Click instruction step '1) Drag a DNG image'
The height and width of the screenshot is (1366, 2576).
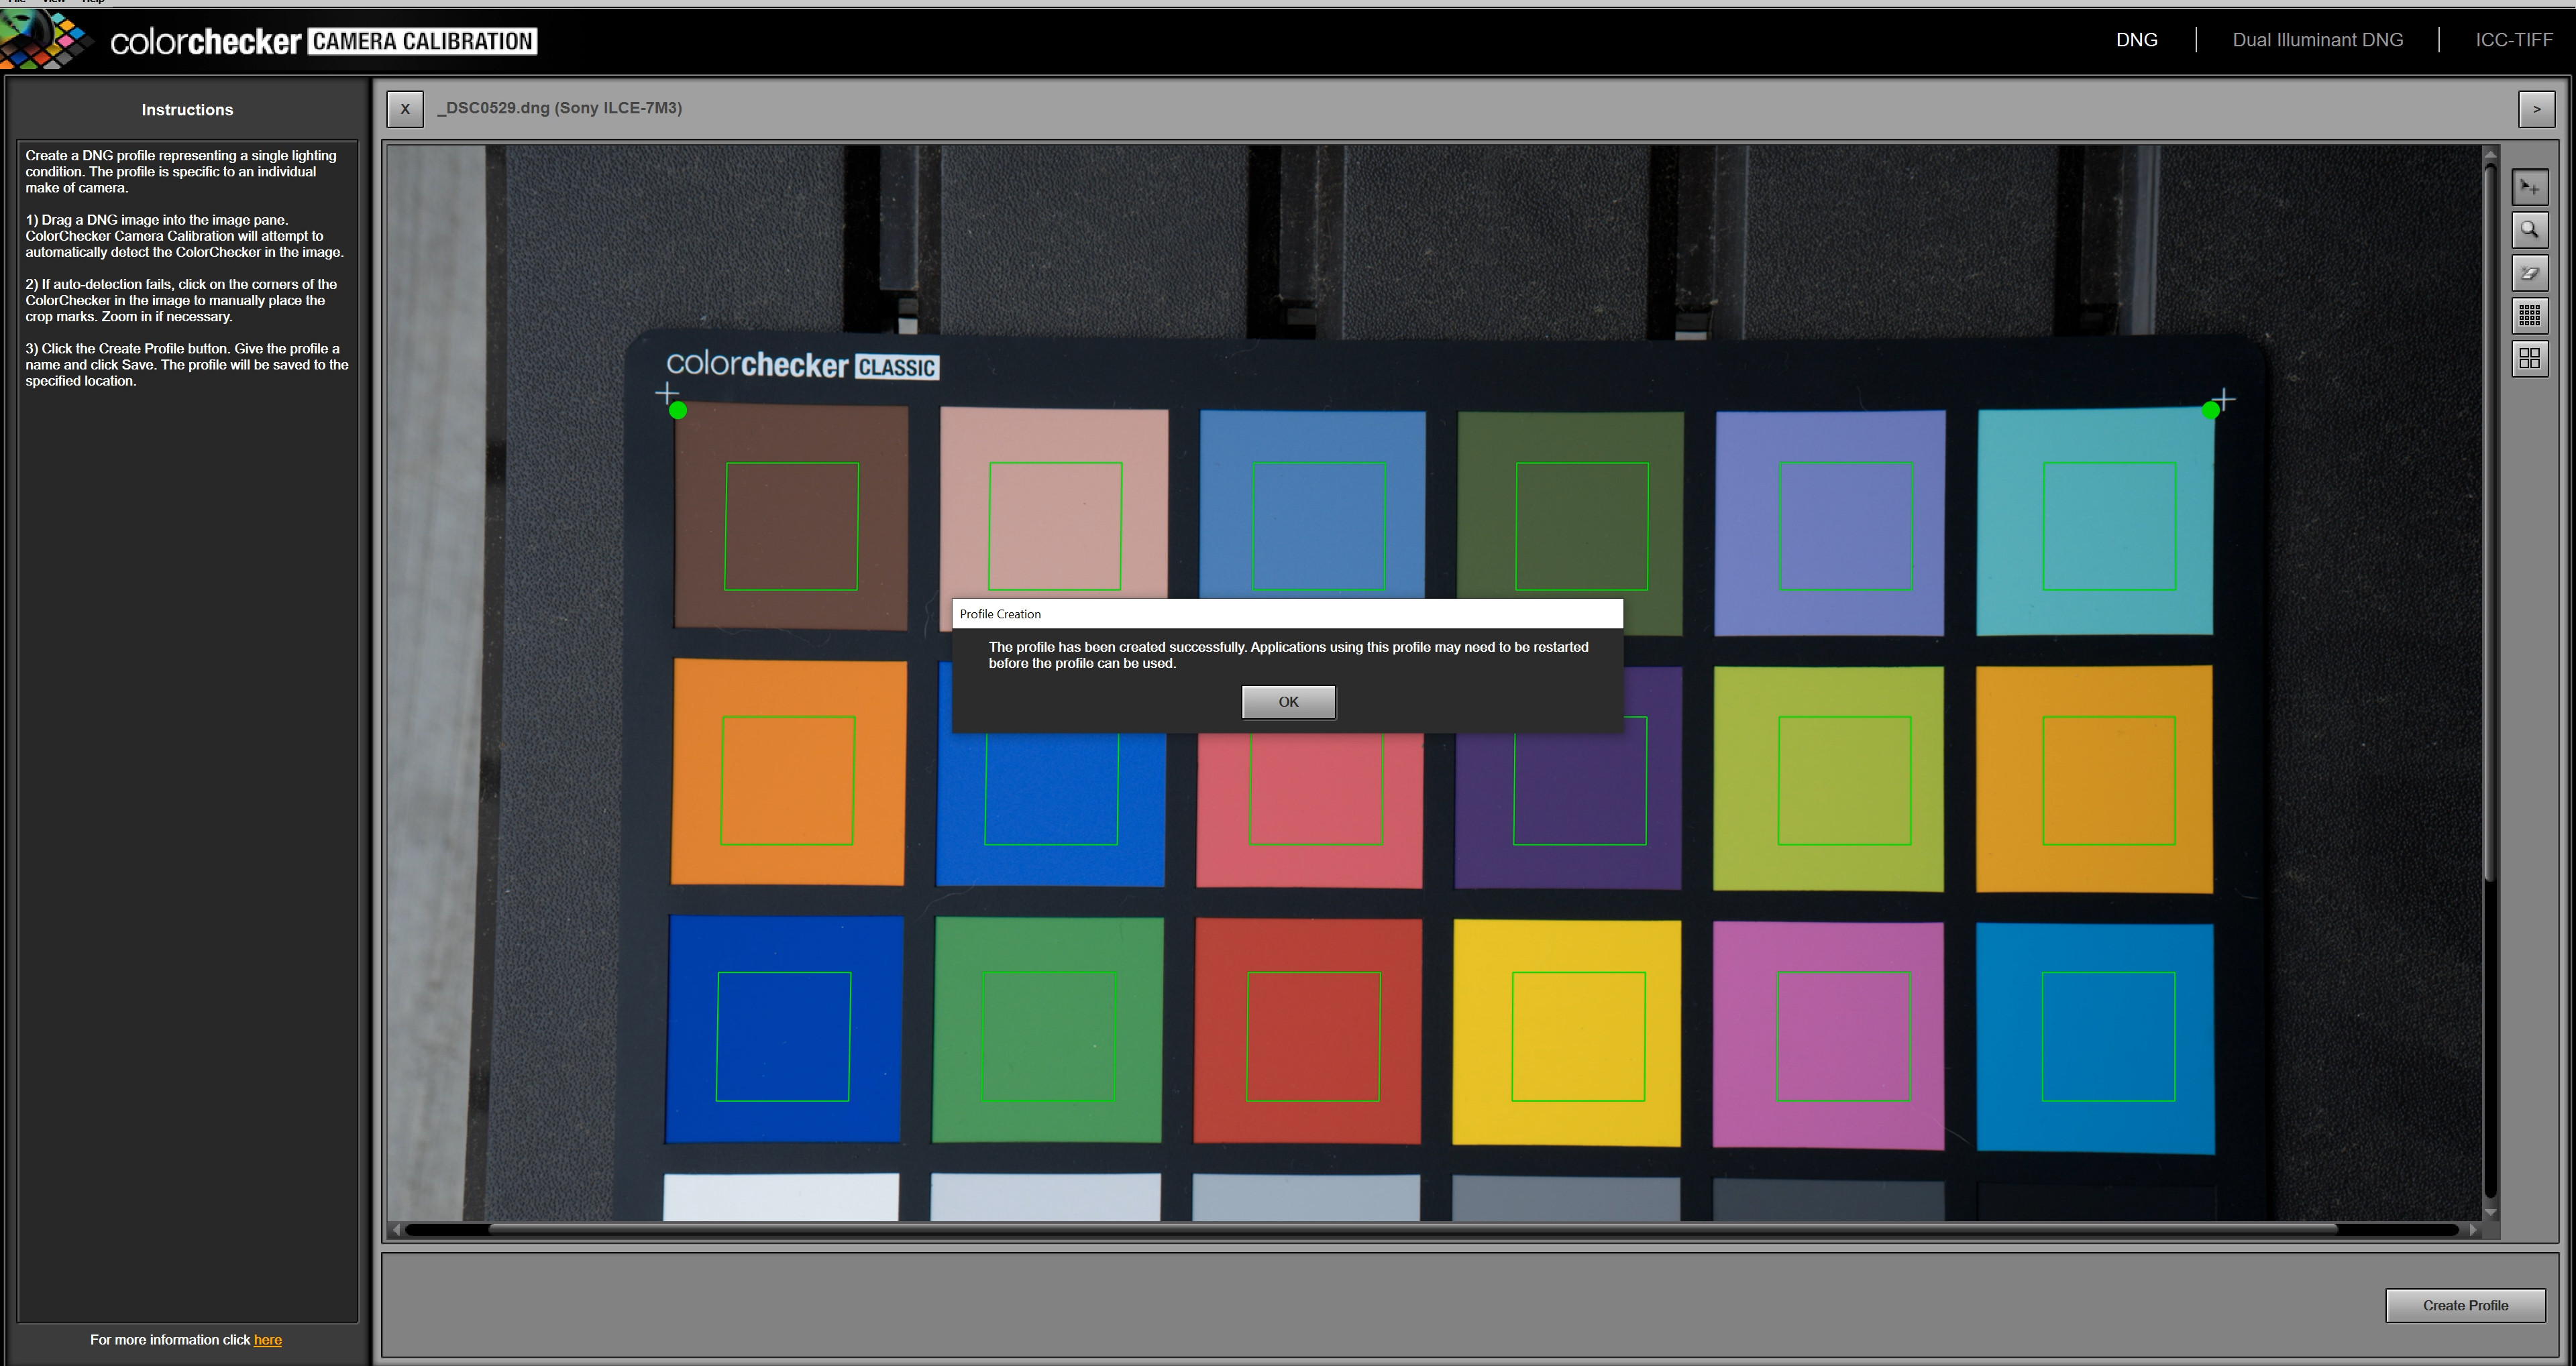pos(184,236)
